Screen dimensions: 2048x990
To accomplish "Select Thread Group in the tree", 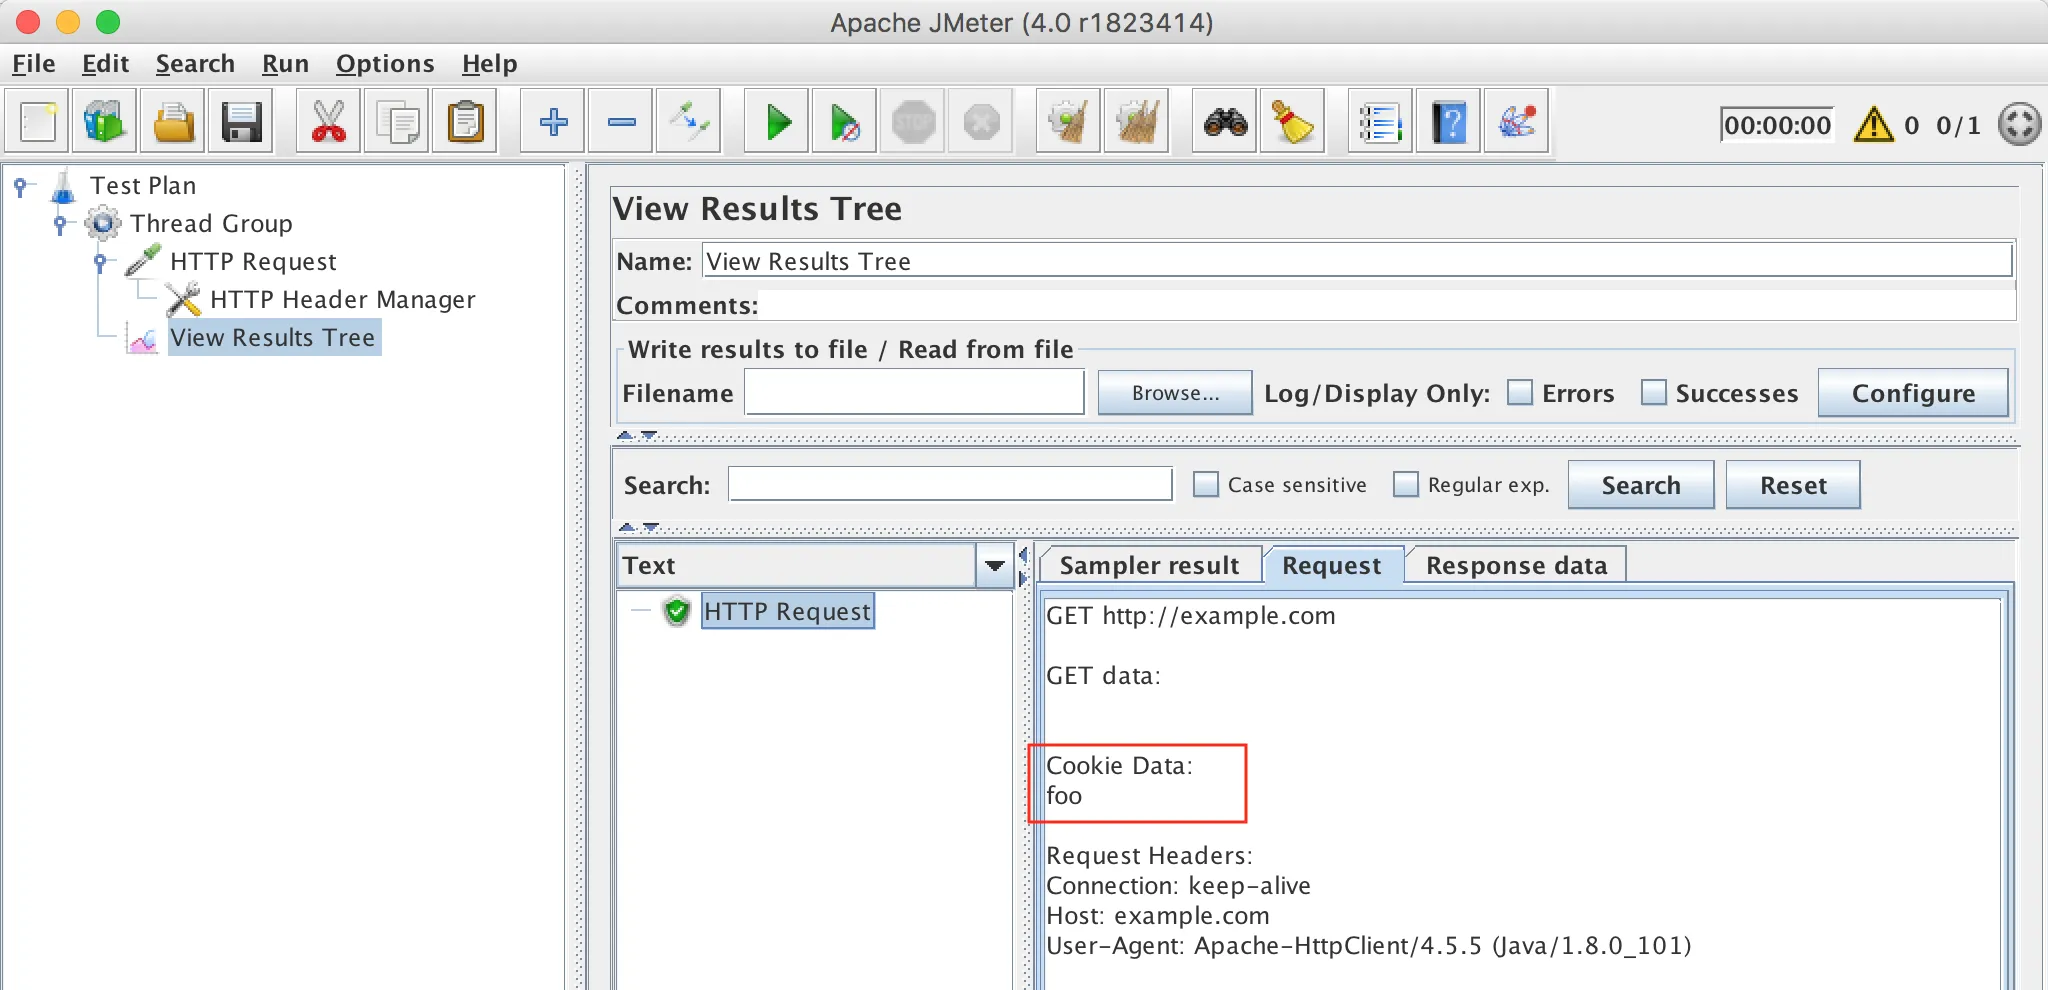I will click(211, 224).
